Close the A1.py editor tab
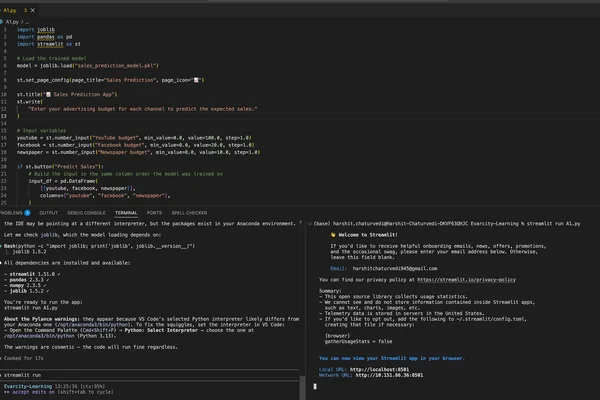The height and width of the screenshot is (400, 600). (x=33, y=10)
